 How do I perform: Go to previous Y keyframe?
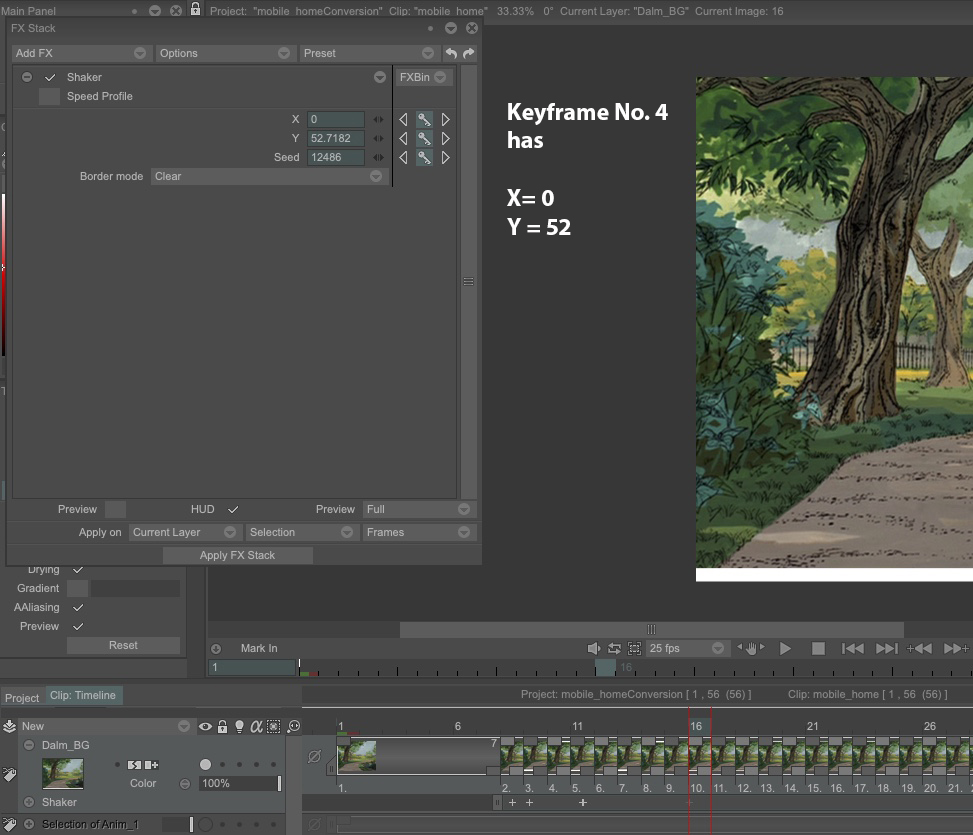click(x=403, y=138)
